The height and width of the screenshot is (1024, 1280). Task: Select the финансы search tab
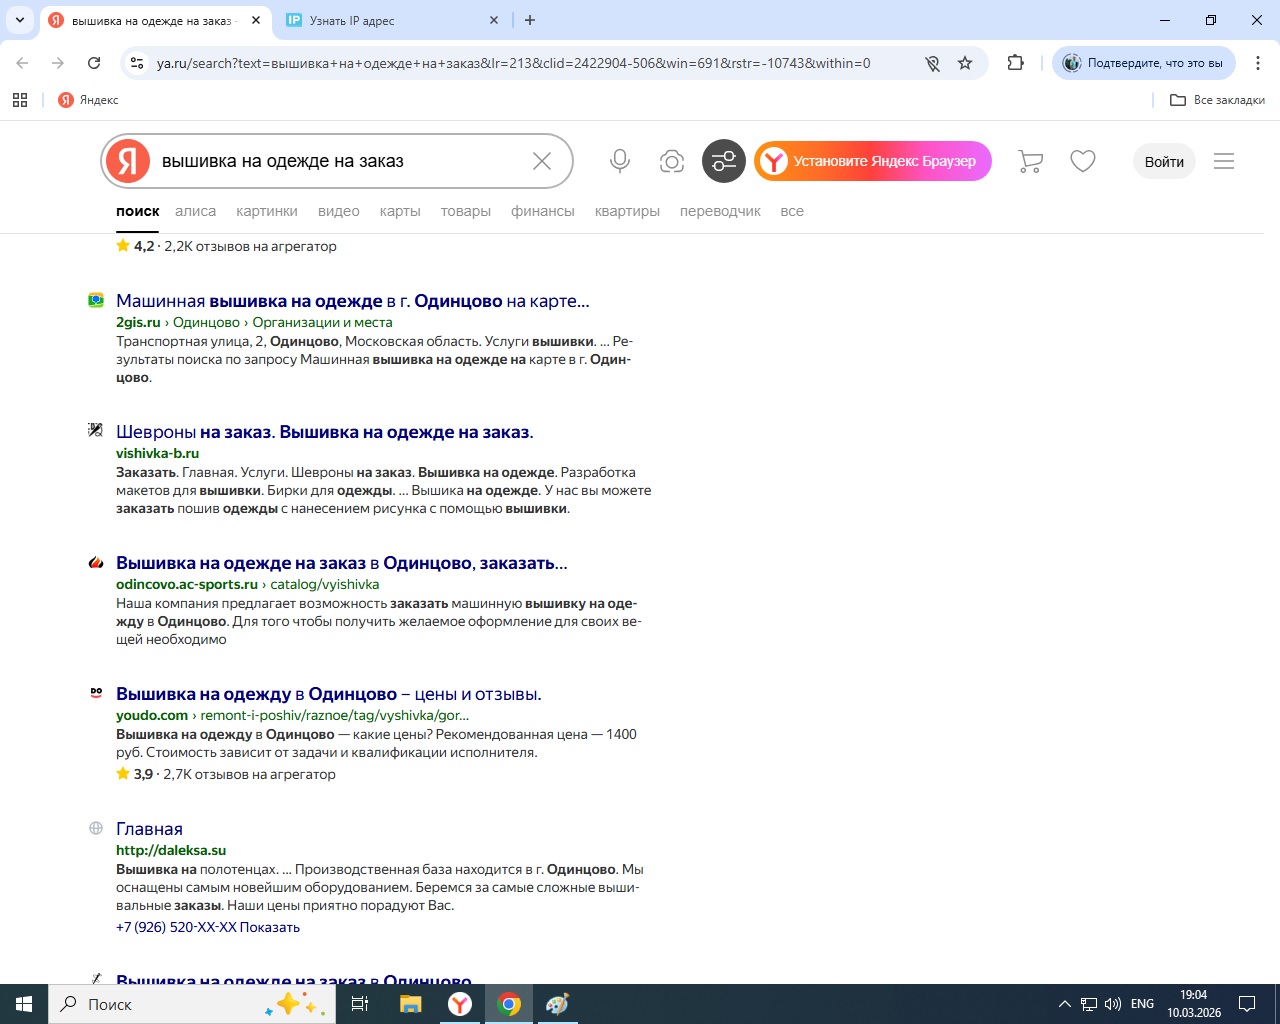click(543, 211)
